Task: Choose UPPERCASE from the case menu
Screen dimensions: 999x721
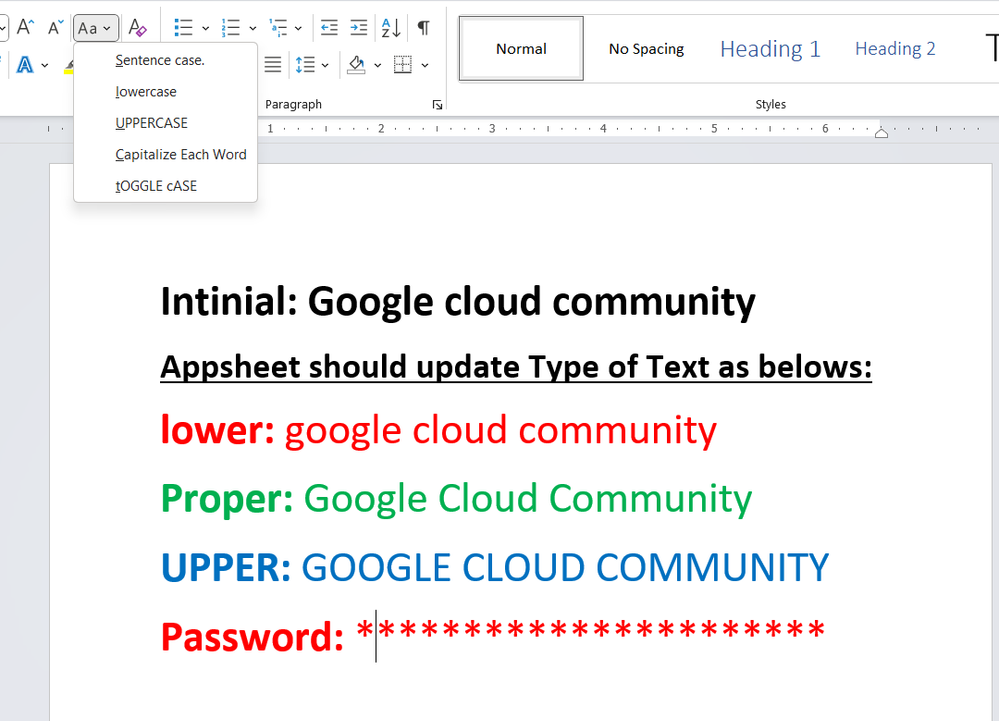Action: coord(166,123)
